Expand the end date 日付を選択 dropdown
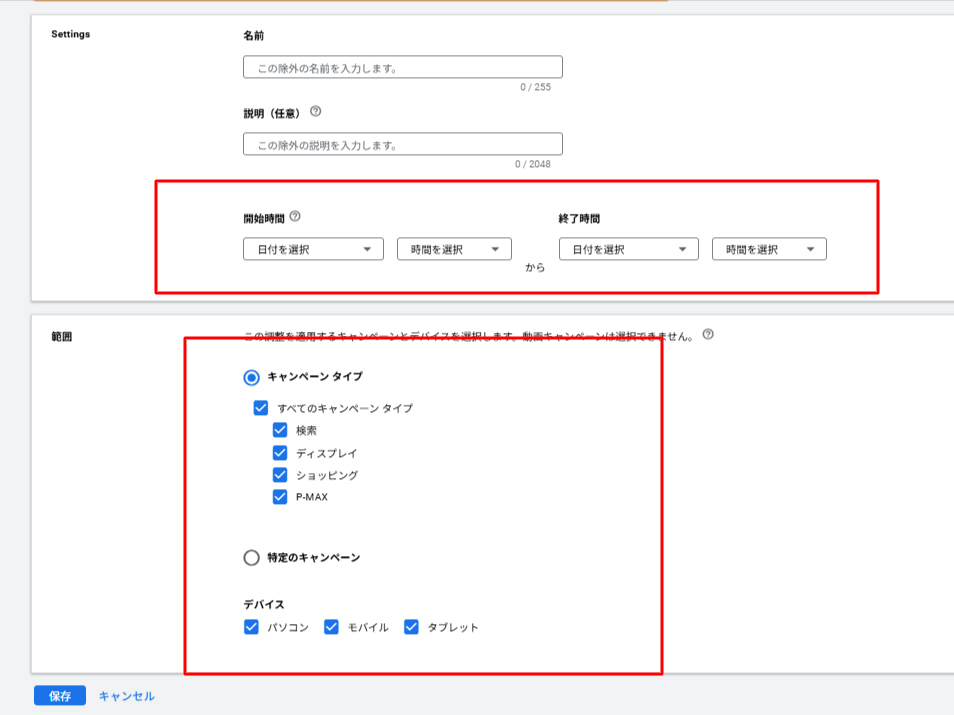The image size is (954, 715). coord(628,249)
